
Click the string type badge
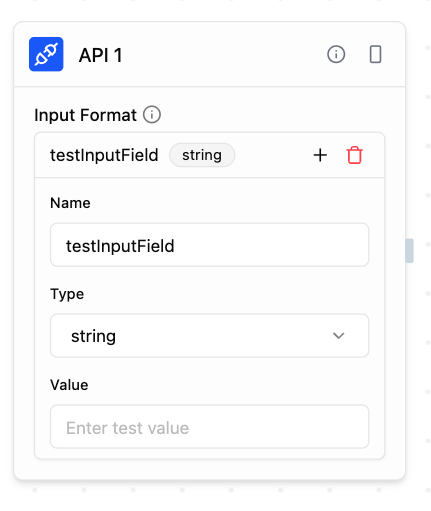(202, 155)
